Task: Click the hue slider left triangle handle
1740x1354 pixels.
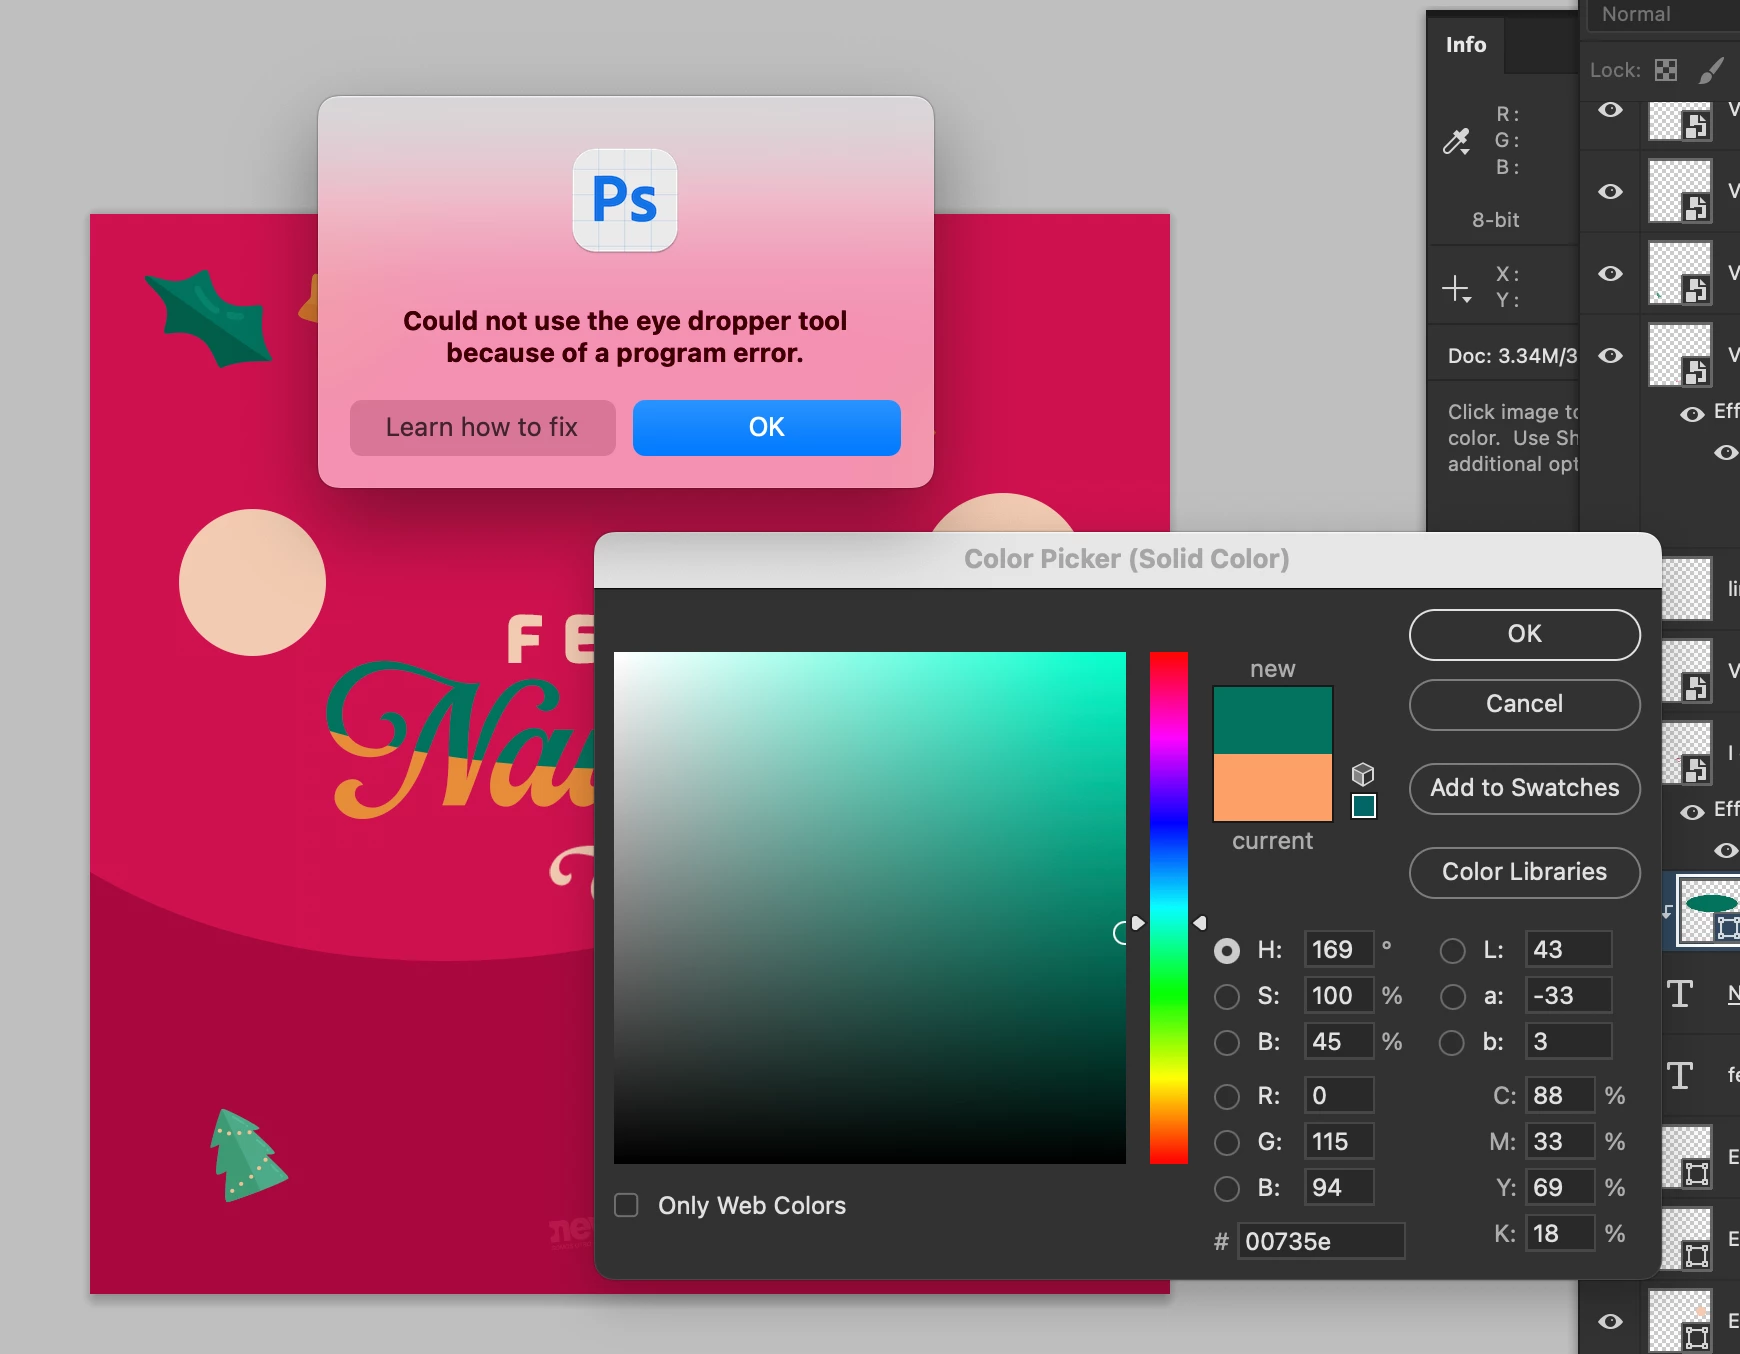Action: pyautogui.click(x=1137, y=923)
